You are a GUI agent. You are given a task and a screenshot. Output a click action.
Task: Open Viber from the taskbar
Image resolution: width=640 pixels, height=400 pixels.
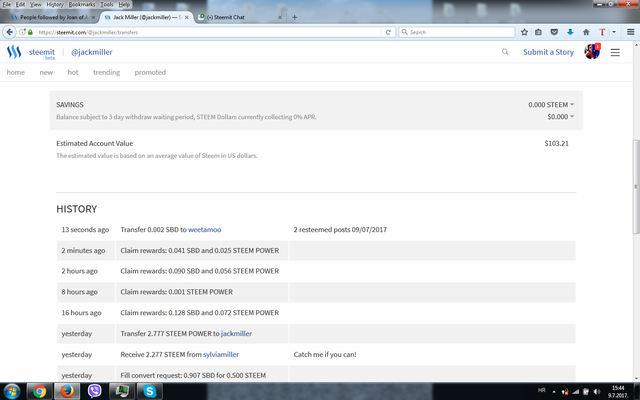pos(94,391)
